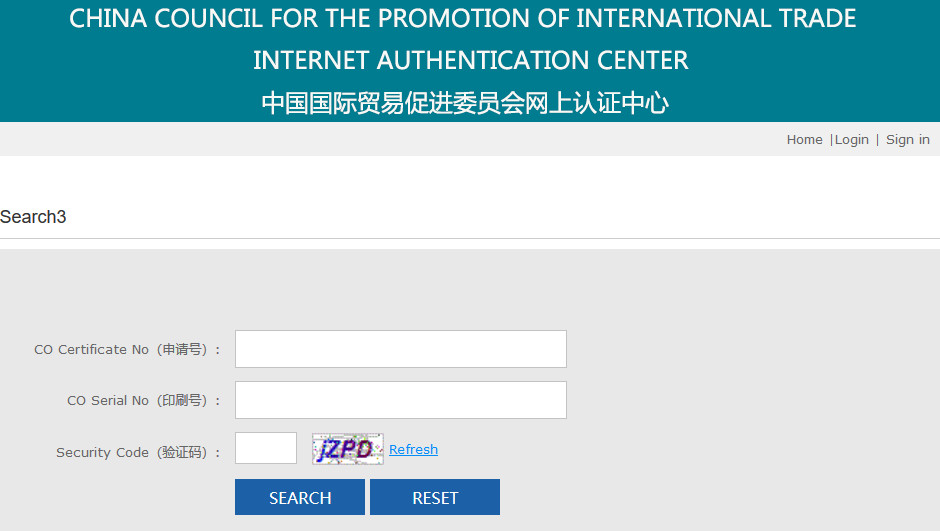The height and width of the screenshot is (531, 940).
Task: Go to the Login page
Action: (x=851, y=140)
